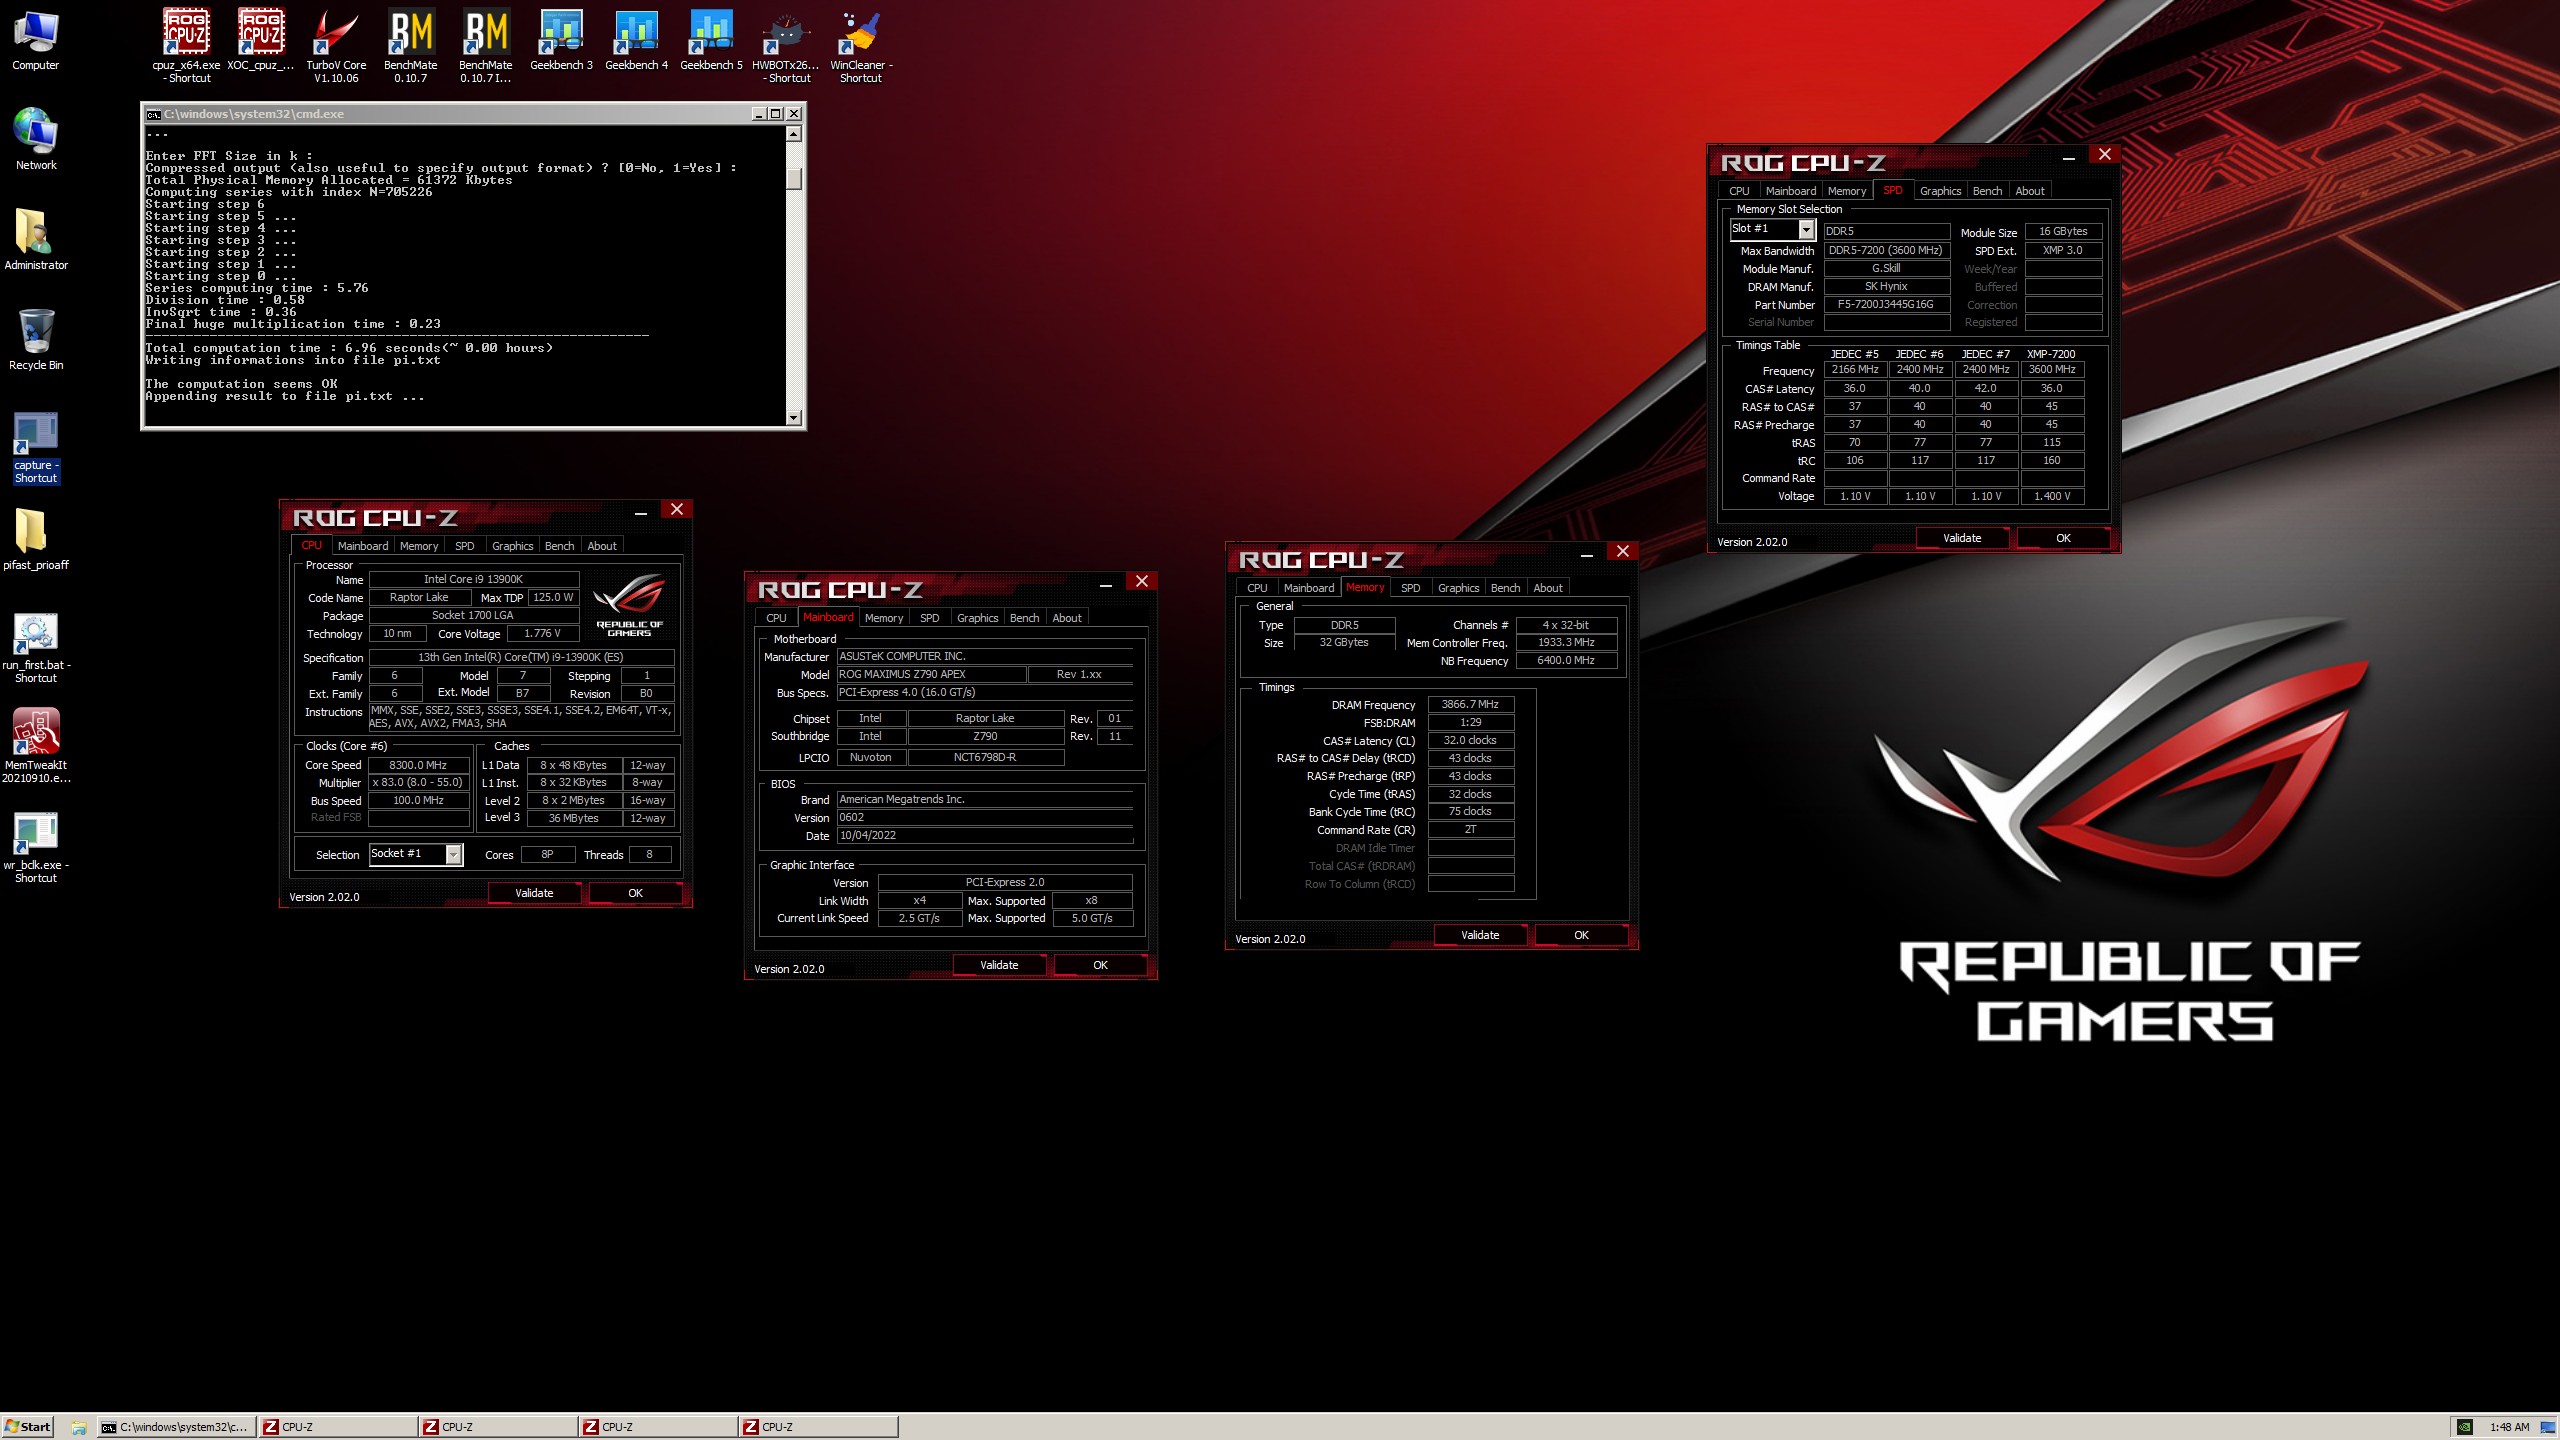This screenshot has height=1440, width=2560.
Task: Click OK in the Memory window
Action: coord(1581,935)
